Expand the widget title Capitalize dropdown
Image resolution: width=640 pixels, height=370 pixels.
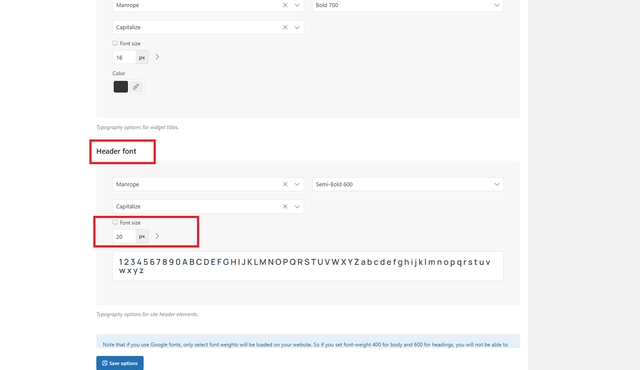297,27
